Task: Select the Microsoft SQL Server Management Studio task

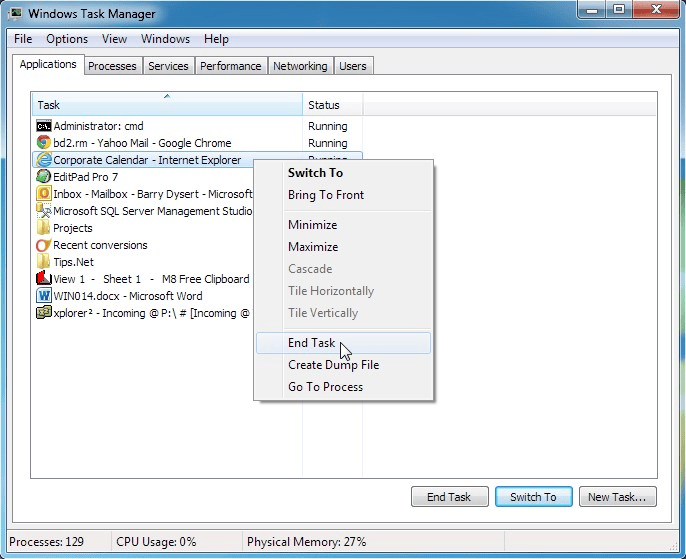Action: (x=143, y=211)
